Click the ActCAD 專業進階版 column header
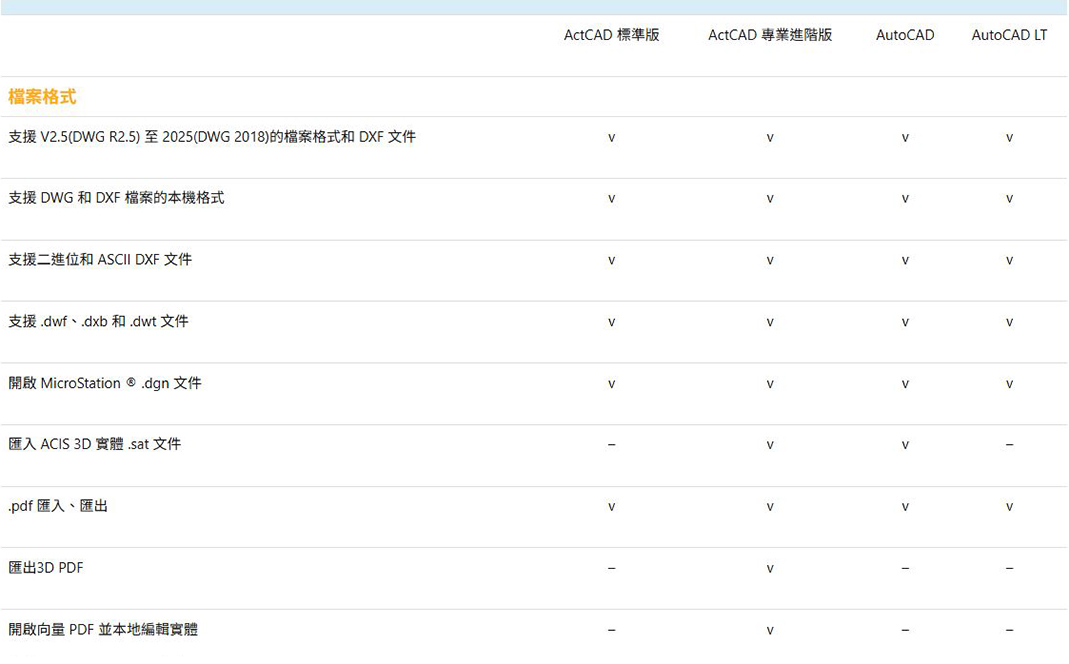Image resolution: width=1069 pixels, height=664 pixels. point(769,34)
